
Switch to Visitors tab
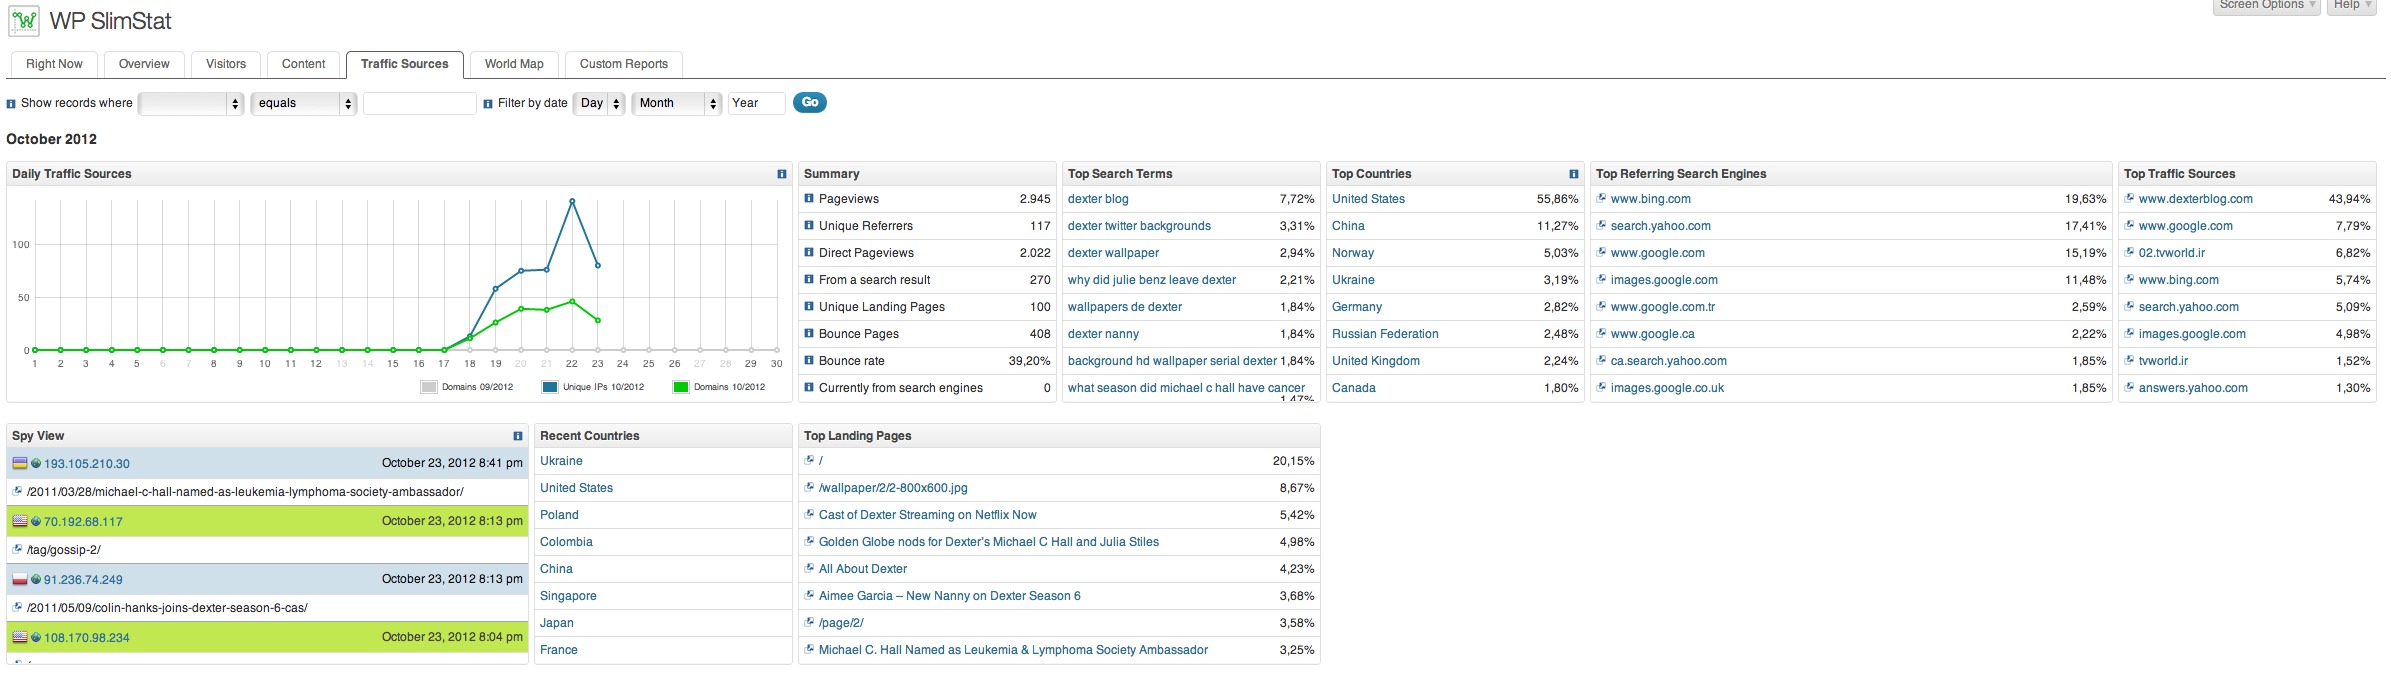pyautogui.click(x=226, y=64)
